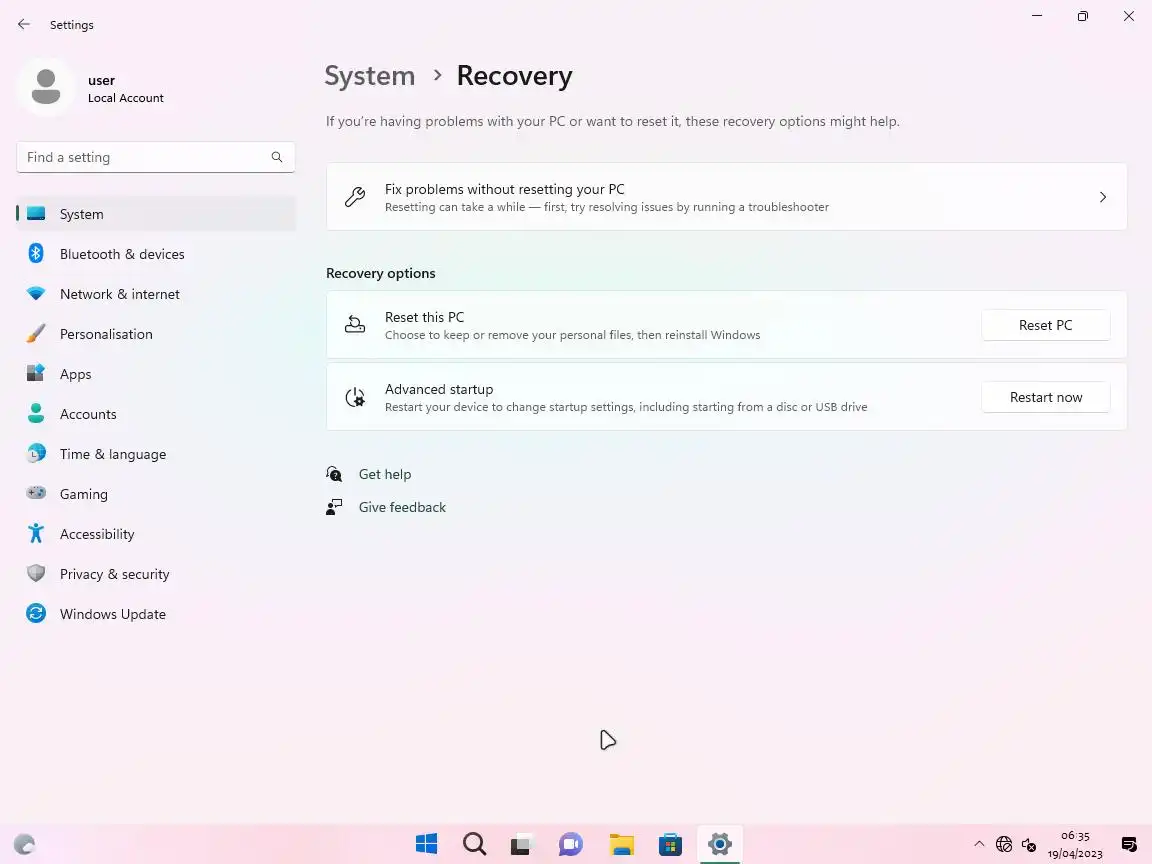
Task: Select Accounts in the sidebar
Action: tap(156, 414)
